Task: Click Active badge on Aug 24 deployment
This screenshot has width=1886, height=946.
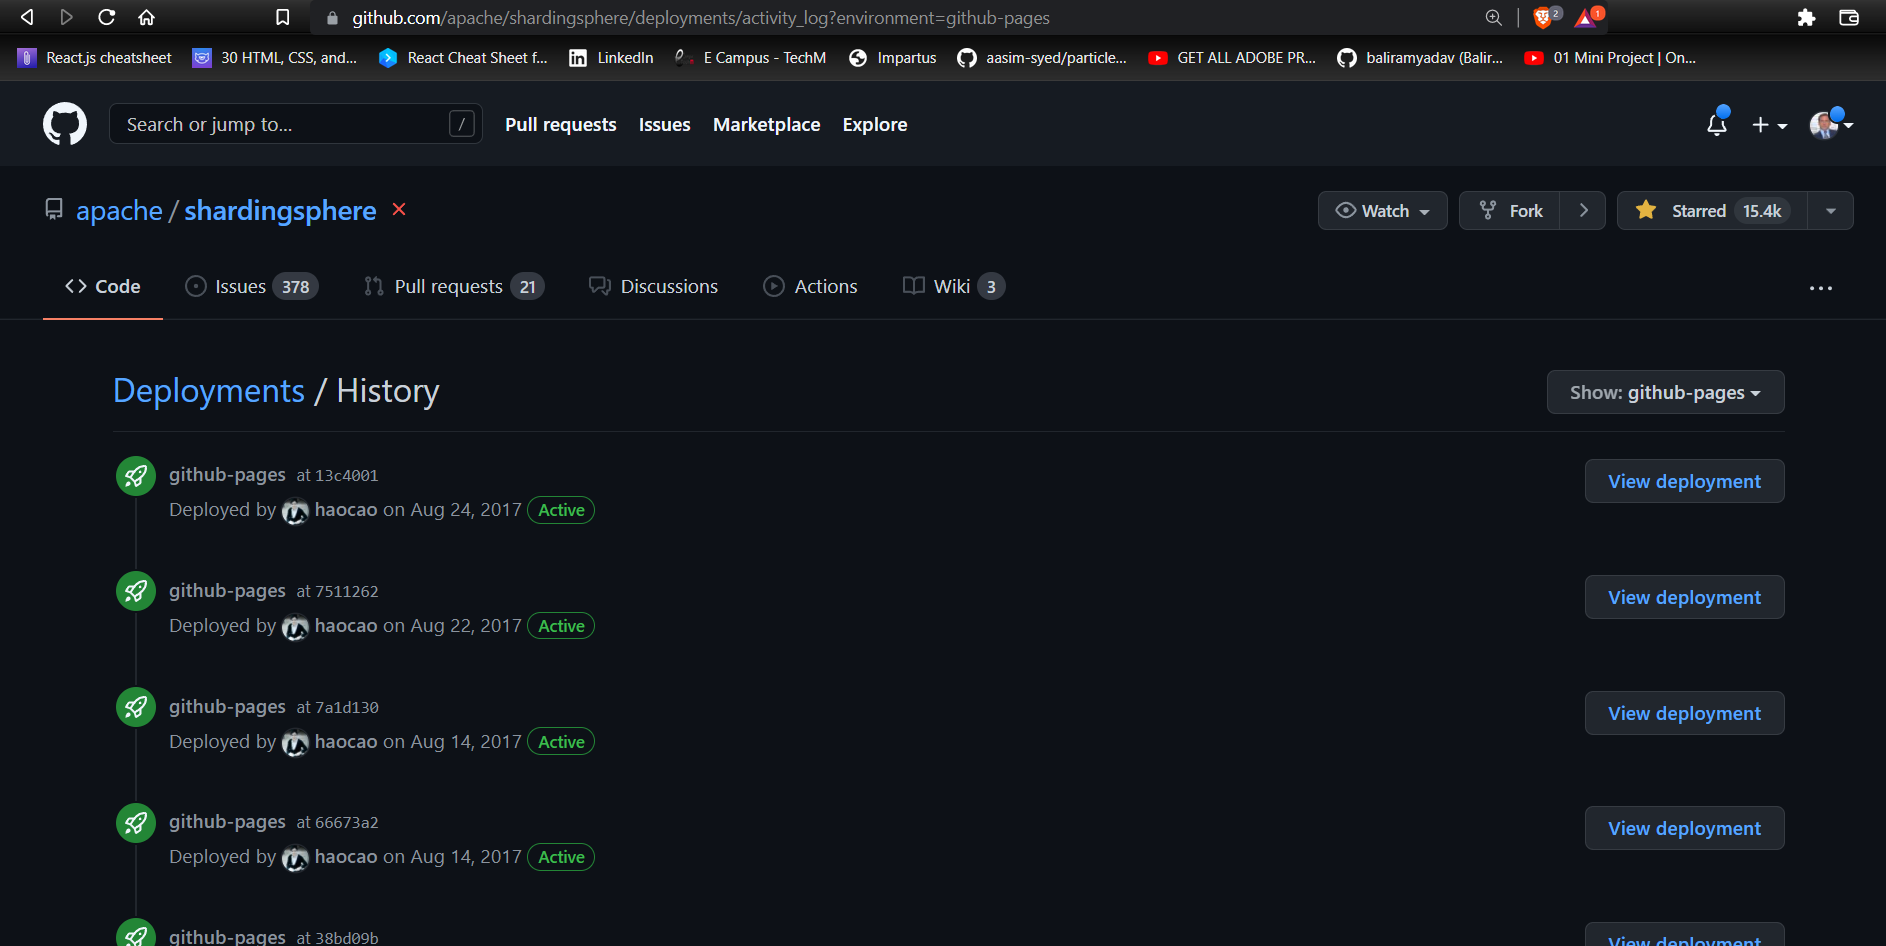Action: [x=561, y=510]
